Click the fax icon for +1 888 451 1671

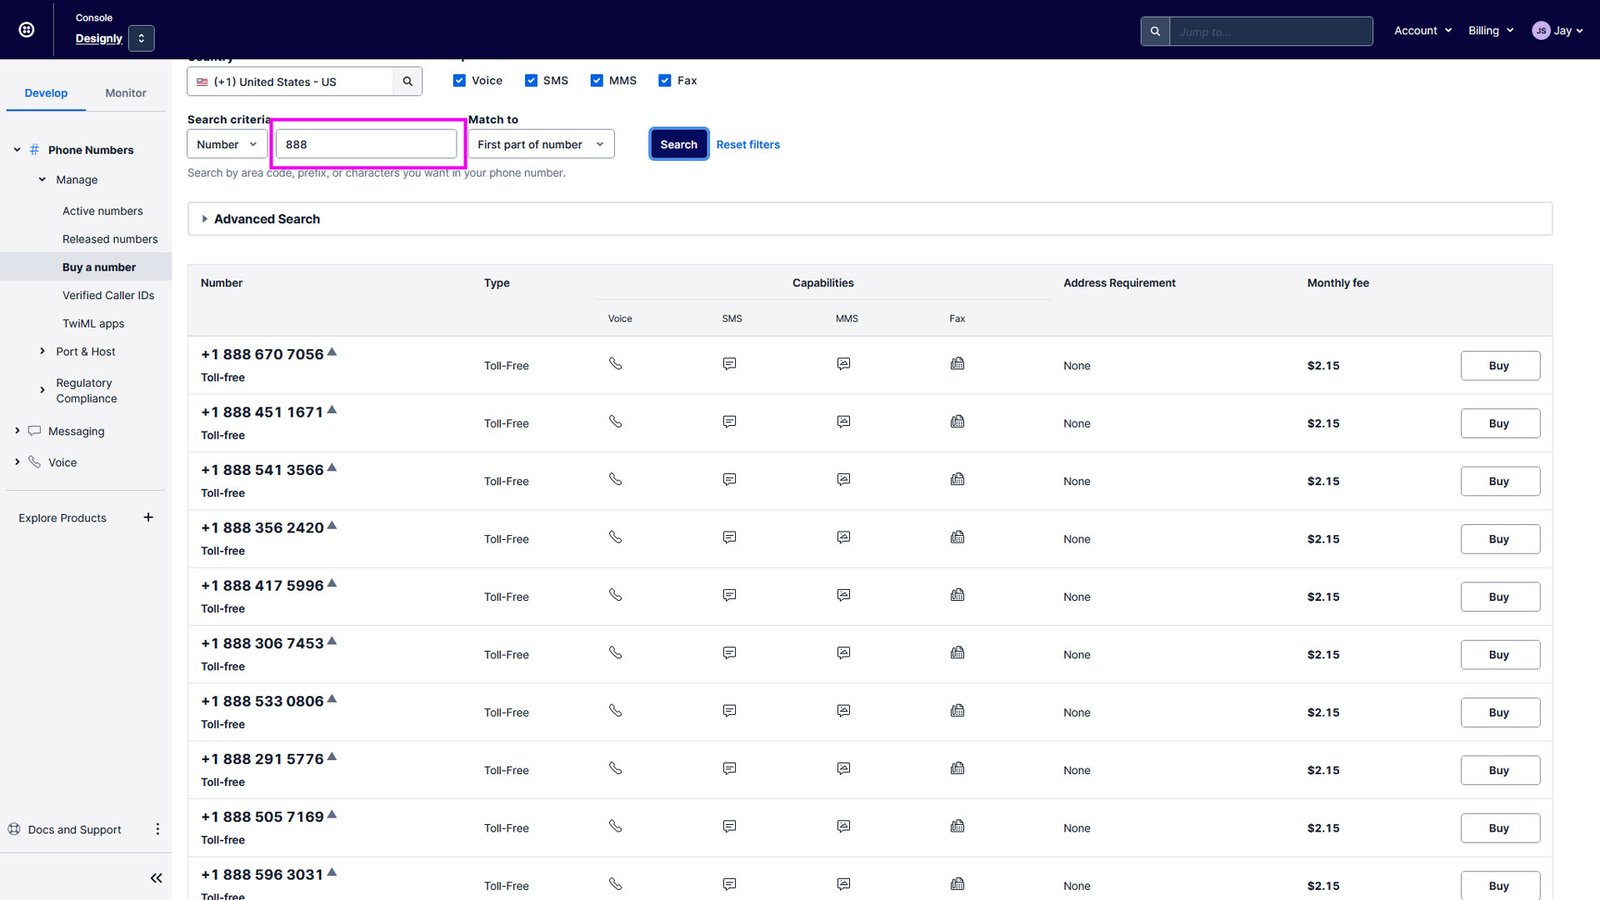(957, 422)
